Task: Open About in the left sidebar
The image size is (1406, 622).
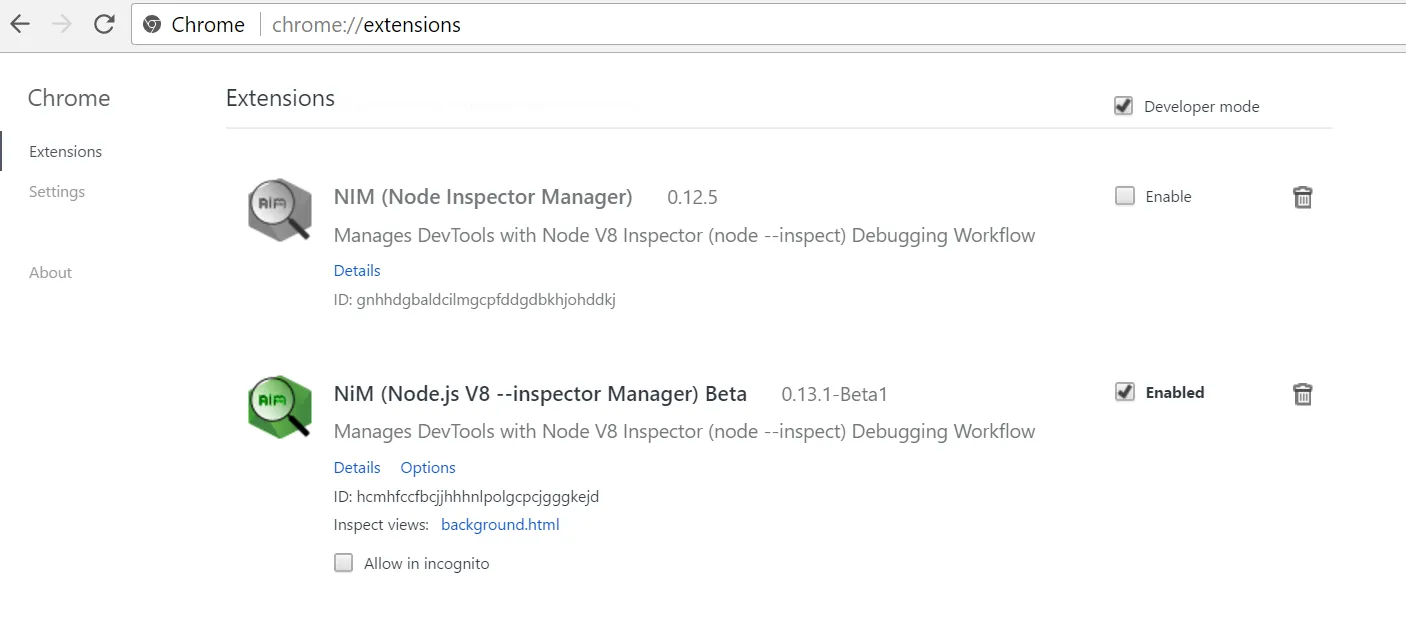Action: [x=51, y=273]
